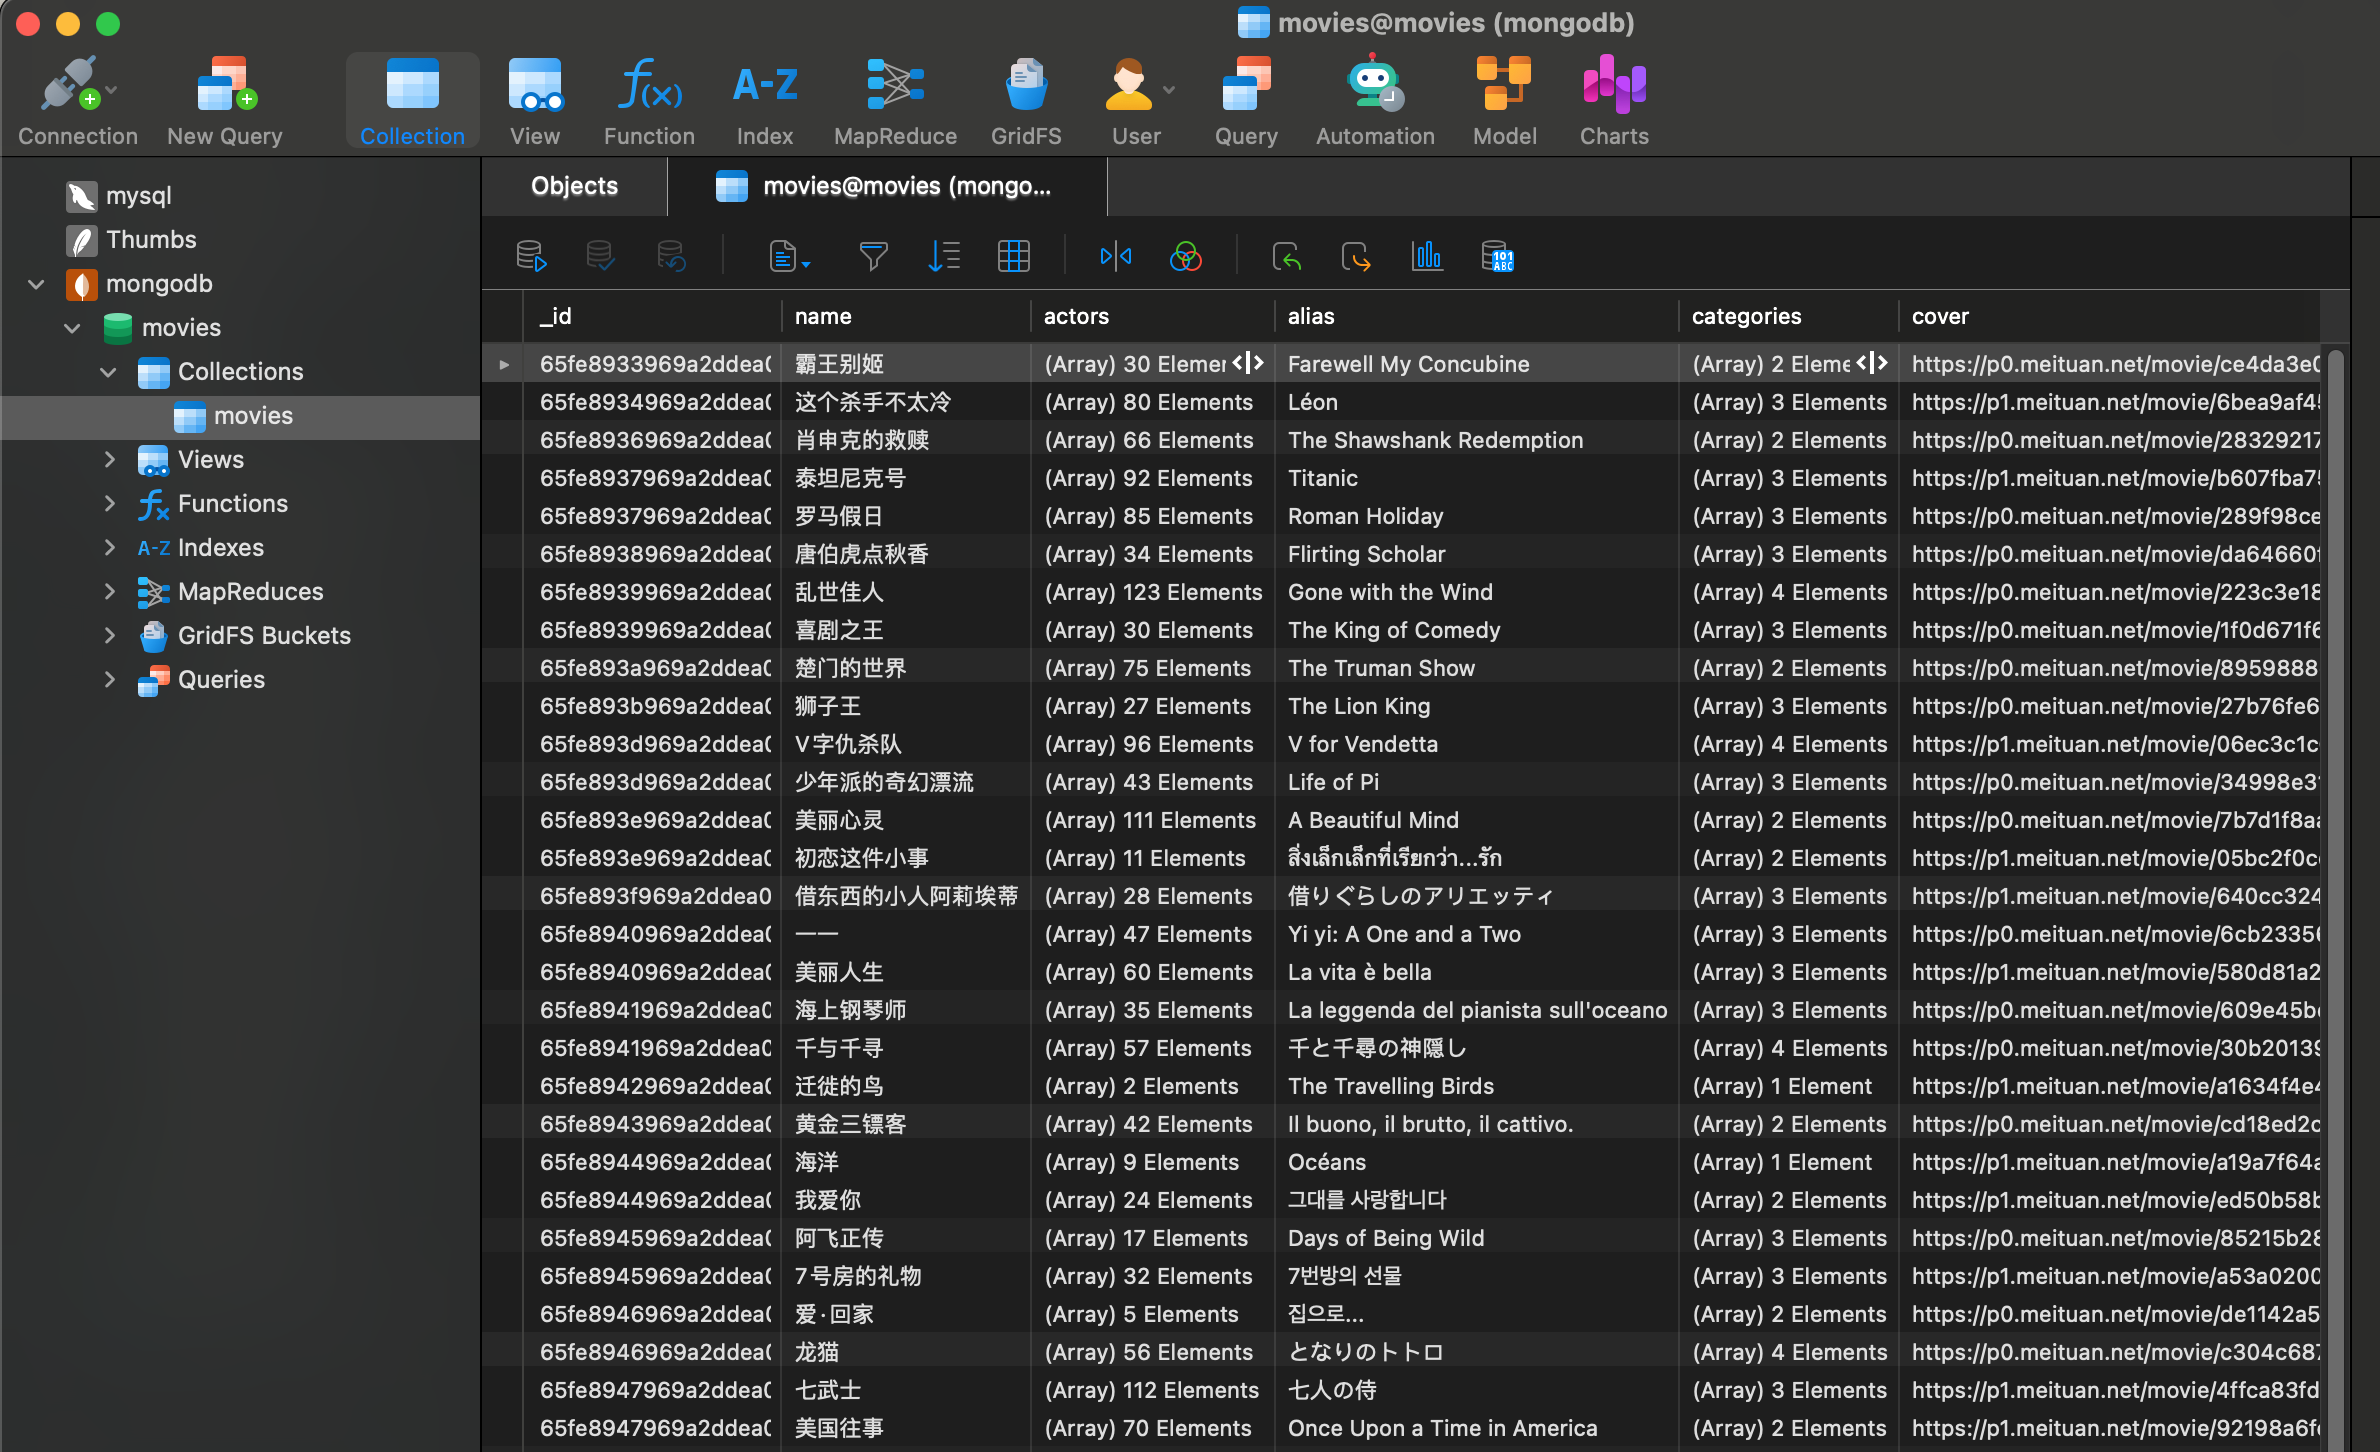The height and width of the screenshot is (1452, 2380).
Task: Create a New Query
Action: [225, 102]
